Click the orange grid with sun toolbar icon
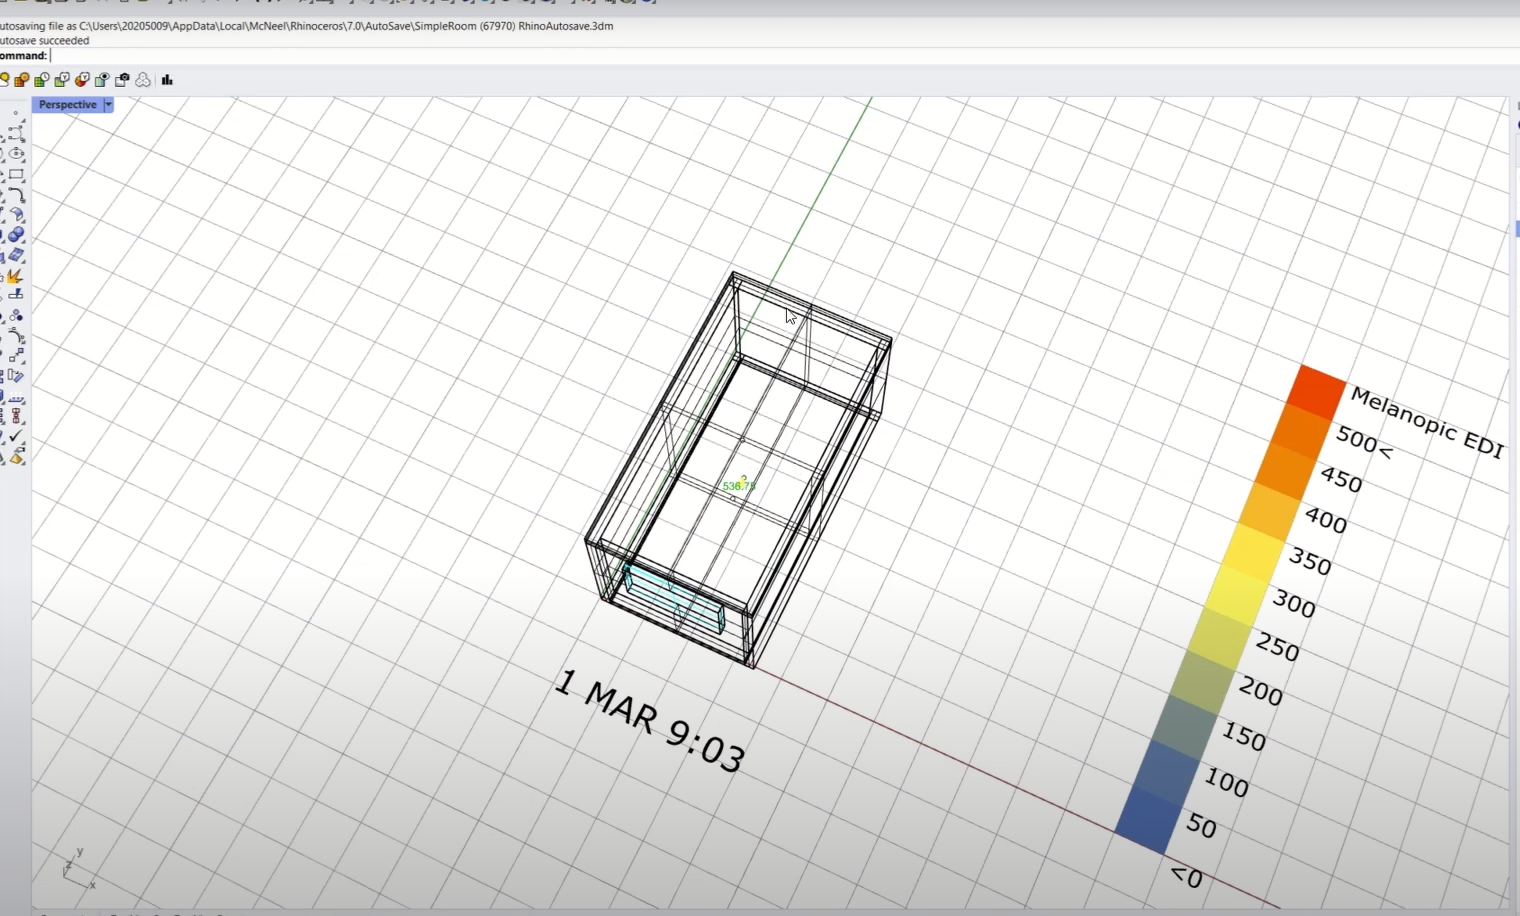The width and height of the screenshot is (1520, 916). (22, 80)
